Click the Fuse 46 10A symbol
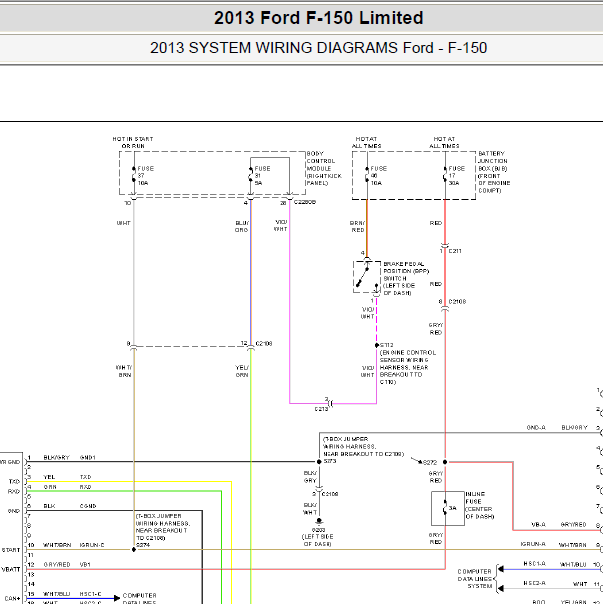The height and width of the screenshot is (604, 603). (367, 176)
